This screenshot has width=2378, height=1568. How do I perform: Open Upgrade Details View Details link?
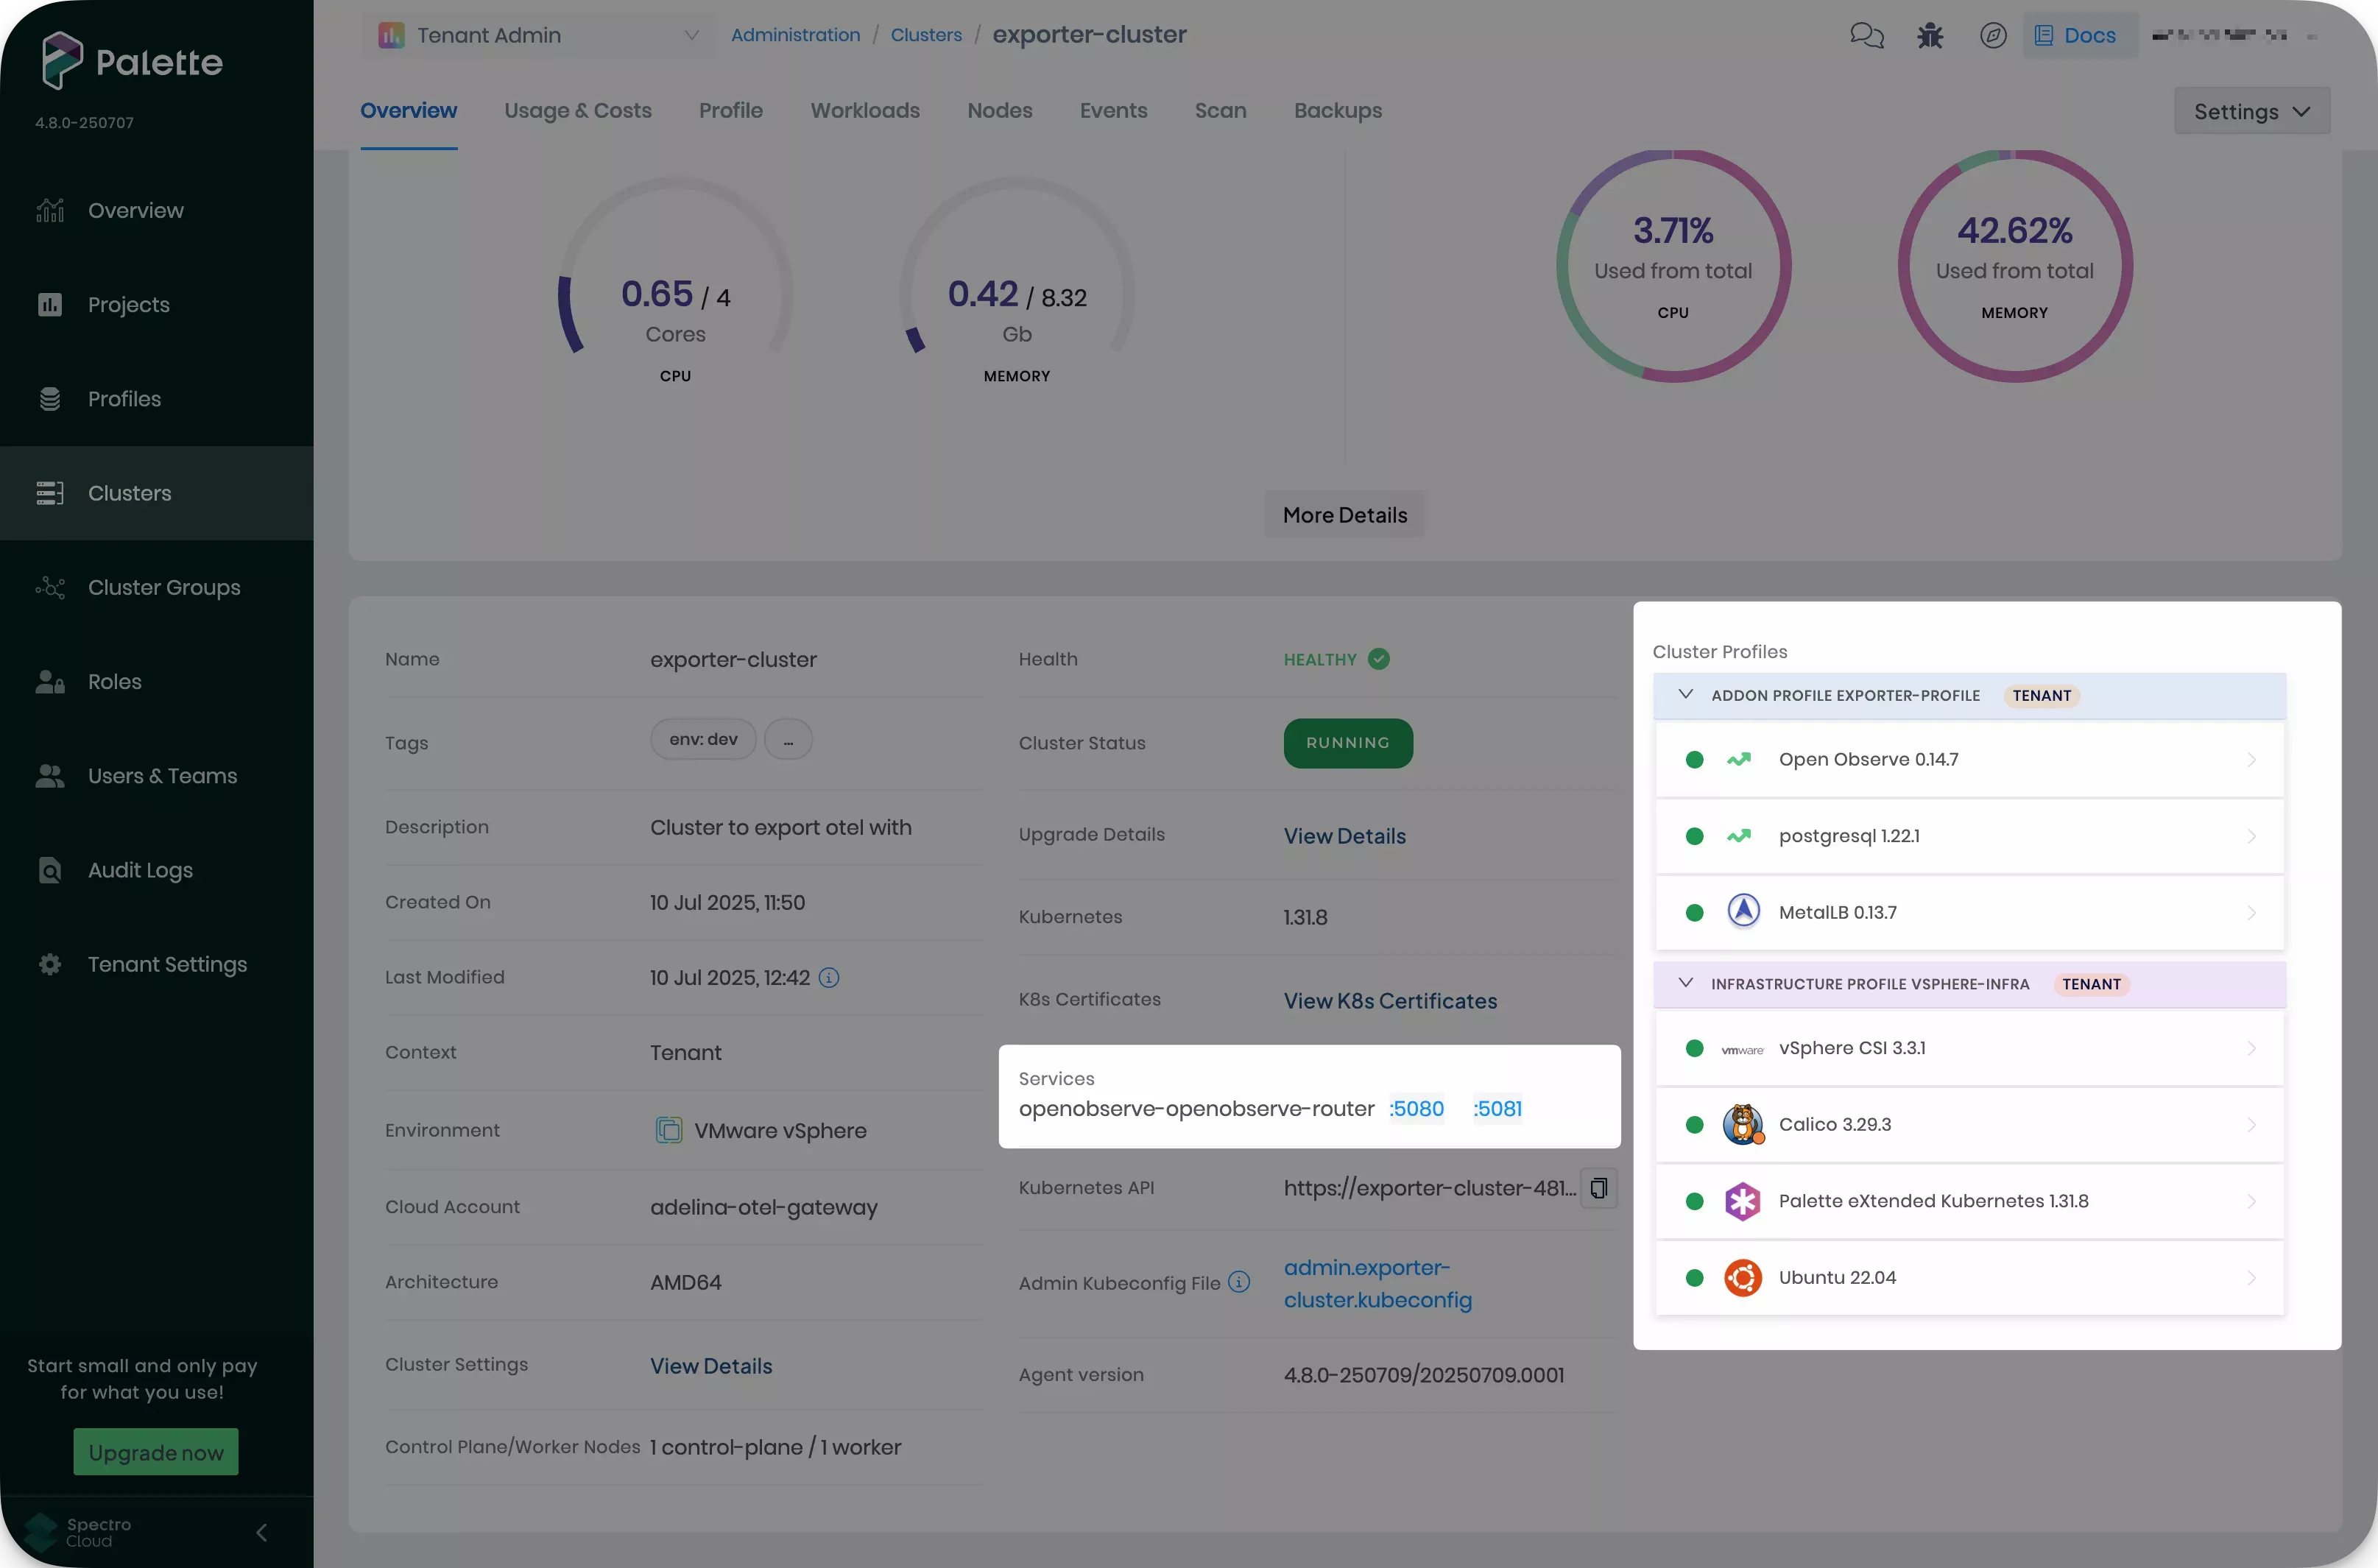(1344, 836)
